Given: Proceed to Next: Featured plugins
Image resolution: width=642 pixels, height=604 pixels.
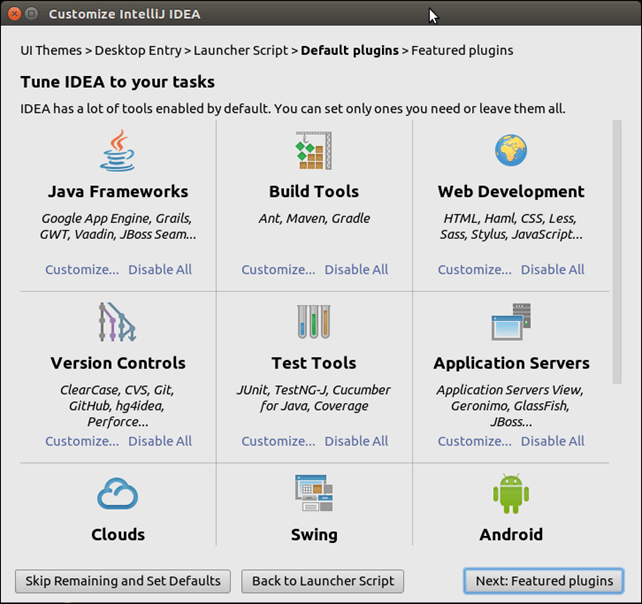Looking at the screenshot, I should point(544,581).
